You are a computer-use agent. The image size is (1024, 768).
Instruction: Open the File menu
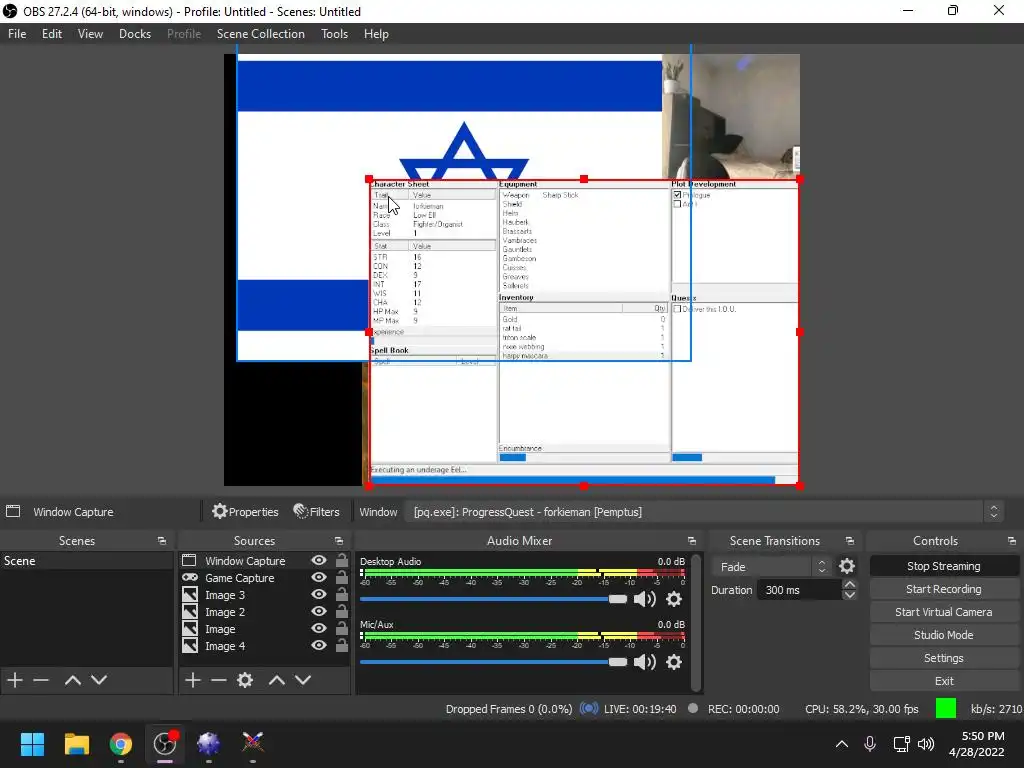click(17, 33)
